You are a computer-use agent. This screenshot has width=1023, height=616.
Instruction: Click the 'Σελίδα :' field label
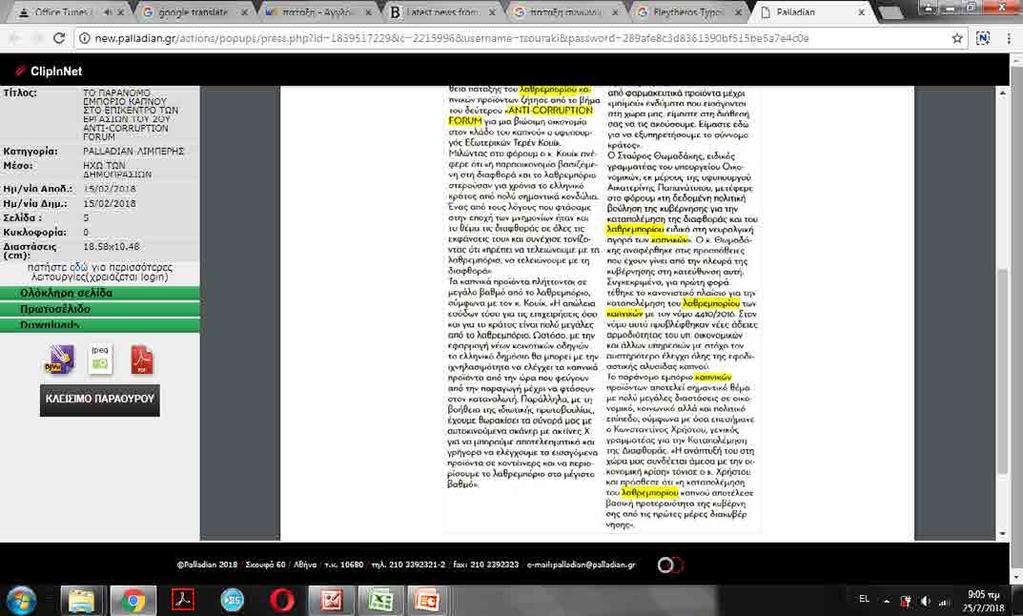click(22, 218)
